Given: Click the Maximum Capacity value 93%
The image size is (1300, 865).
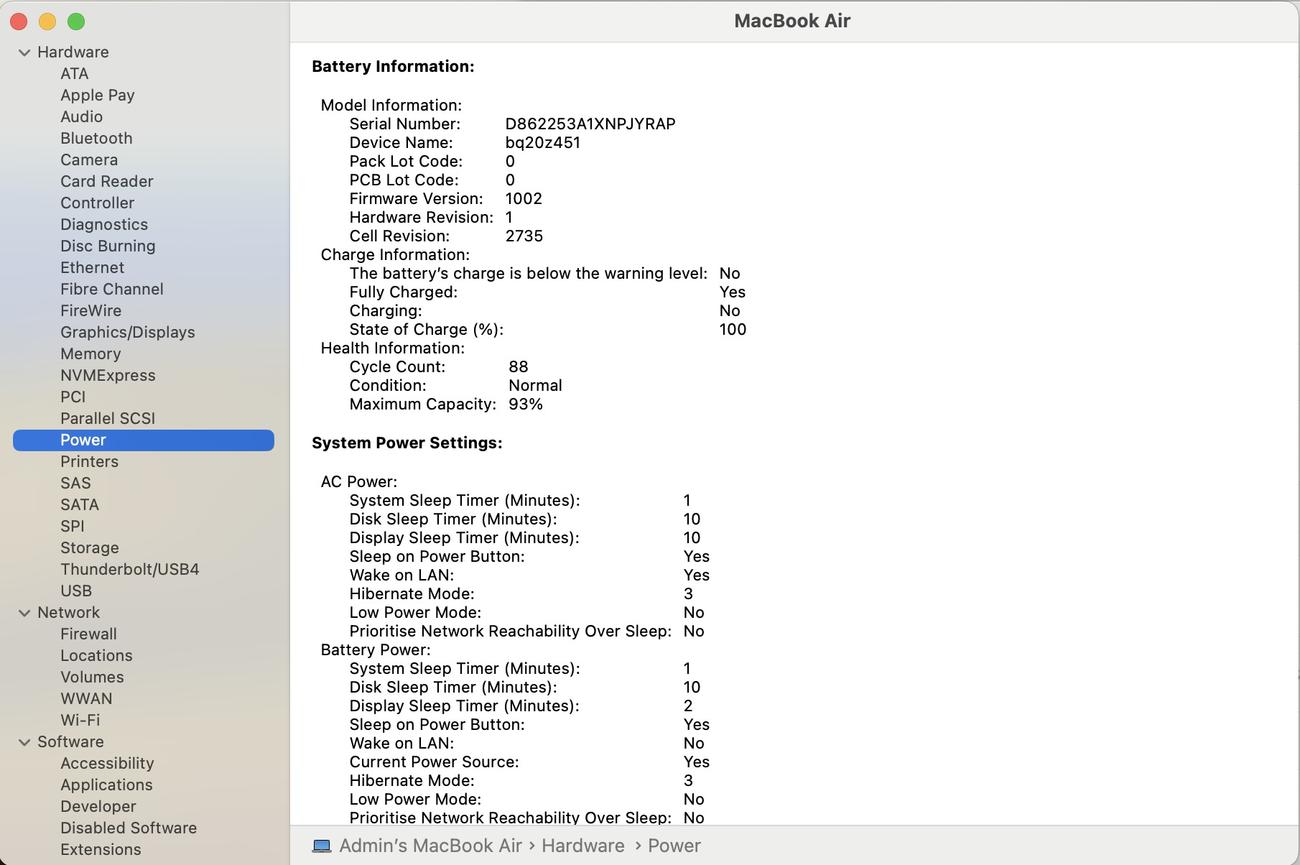Looking at the screenshot, I should [525, 405].
